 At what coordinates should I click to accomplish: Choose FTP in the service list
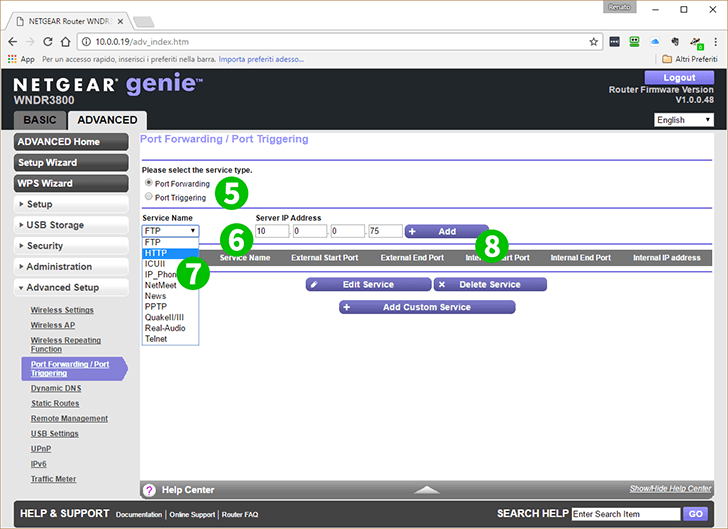pyautogui.click(x=170, y=242)
